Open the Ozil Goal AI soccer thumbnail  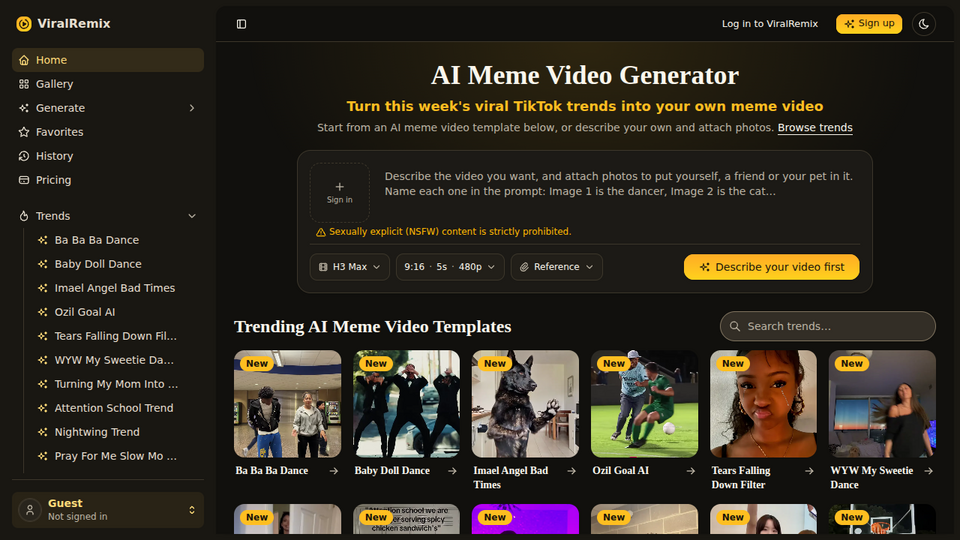644,404
